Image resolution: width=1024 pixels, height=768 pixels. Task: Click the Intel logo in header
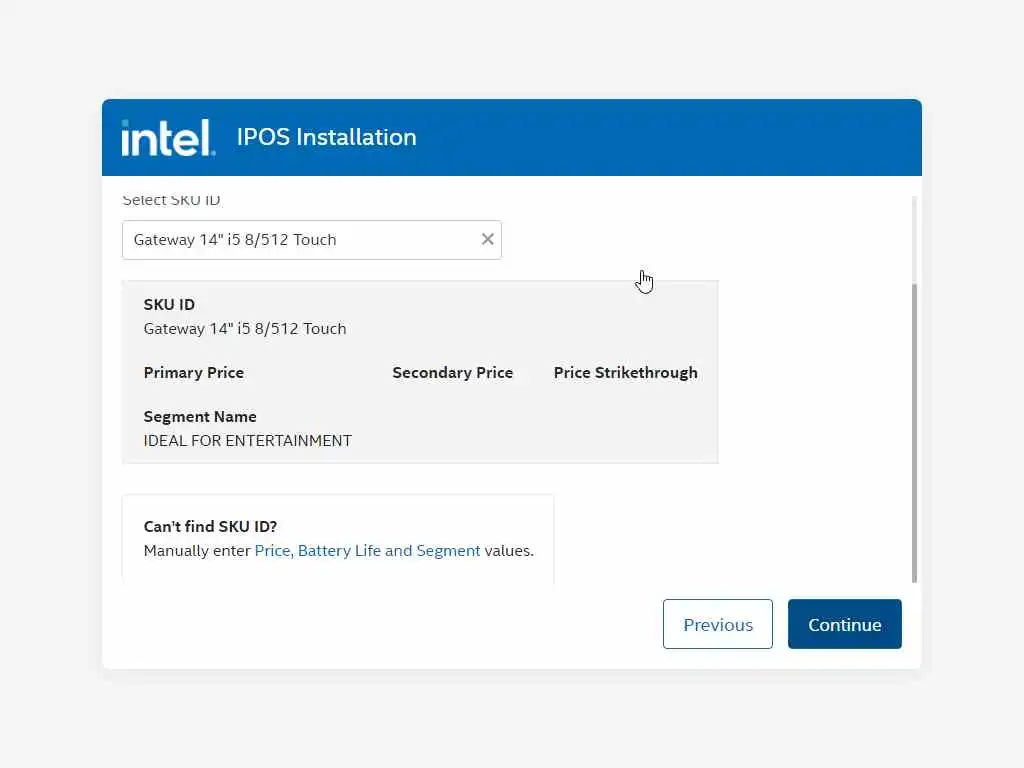[168, 138]
